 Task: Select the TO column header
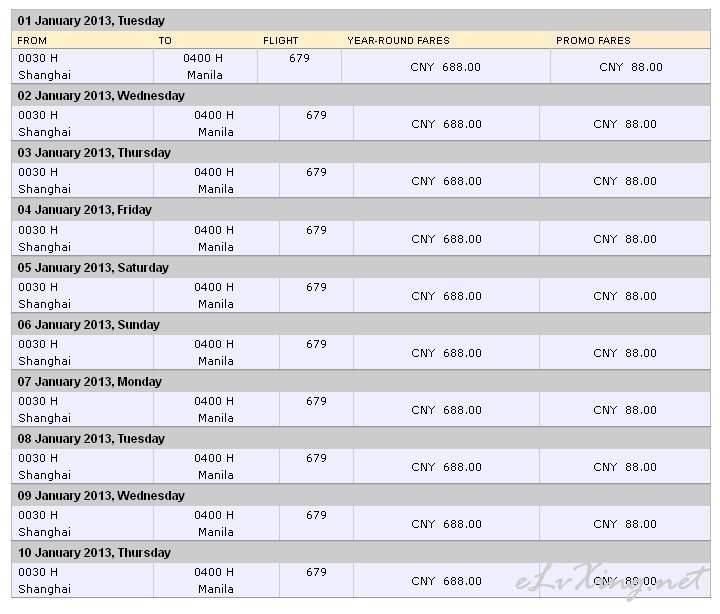click(x=165, y=40)
